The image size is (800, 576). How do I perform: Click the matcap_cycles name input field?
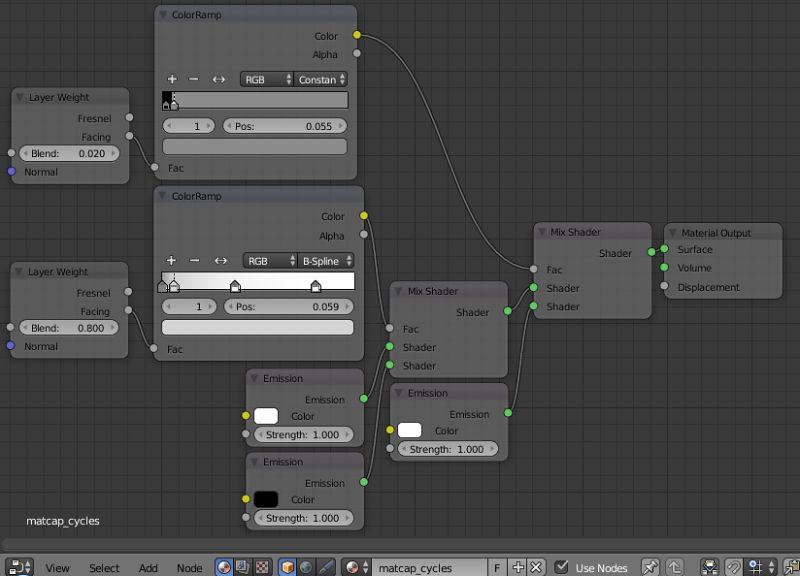430,567
